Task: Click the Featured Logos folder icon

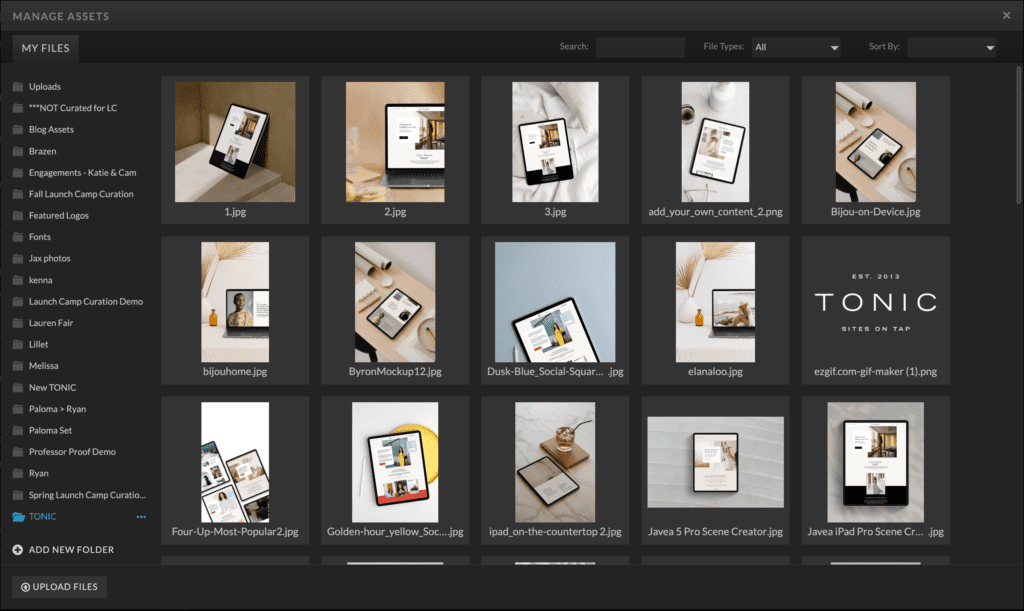Action: click(18, 216)
